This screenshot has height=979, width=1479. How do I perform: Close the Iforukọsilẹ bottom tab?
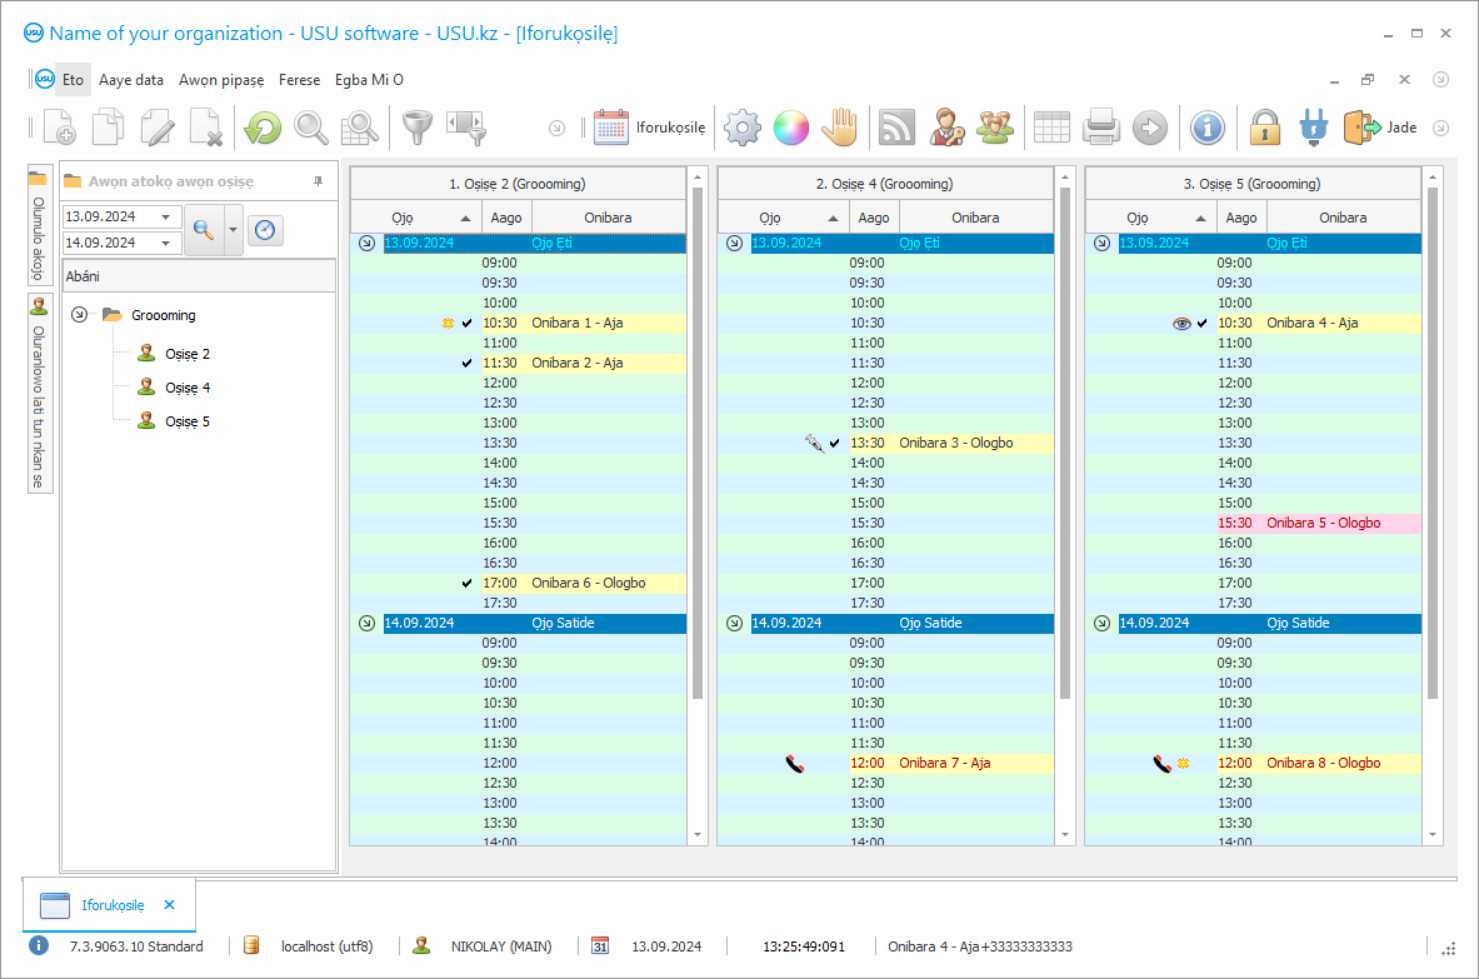click(169, 905)
